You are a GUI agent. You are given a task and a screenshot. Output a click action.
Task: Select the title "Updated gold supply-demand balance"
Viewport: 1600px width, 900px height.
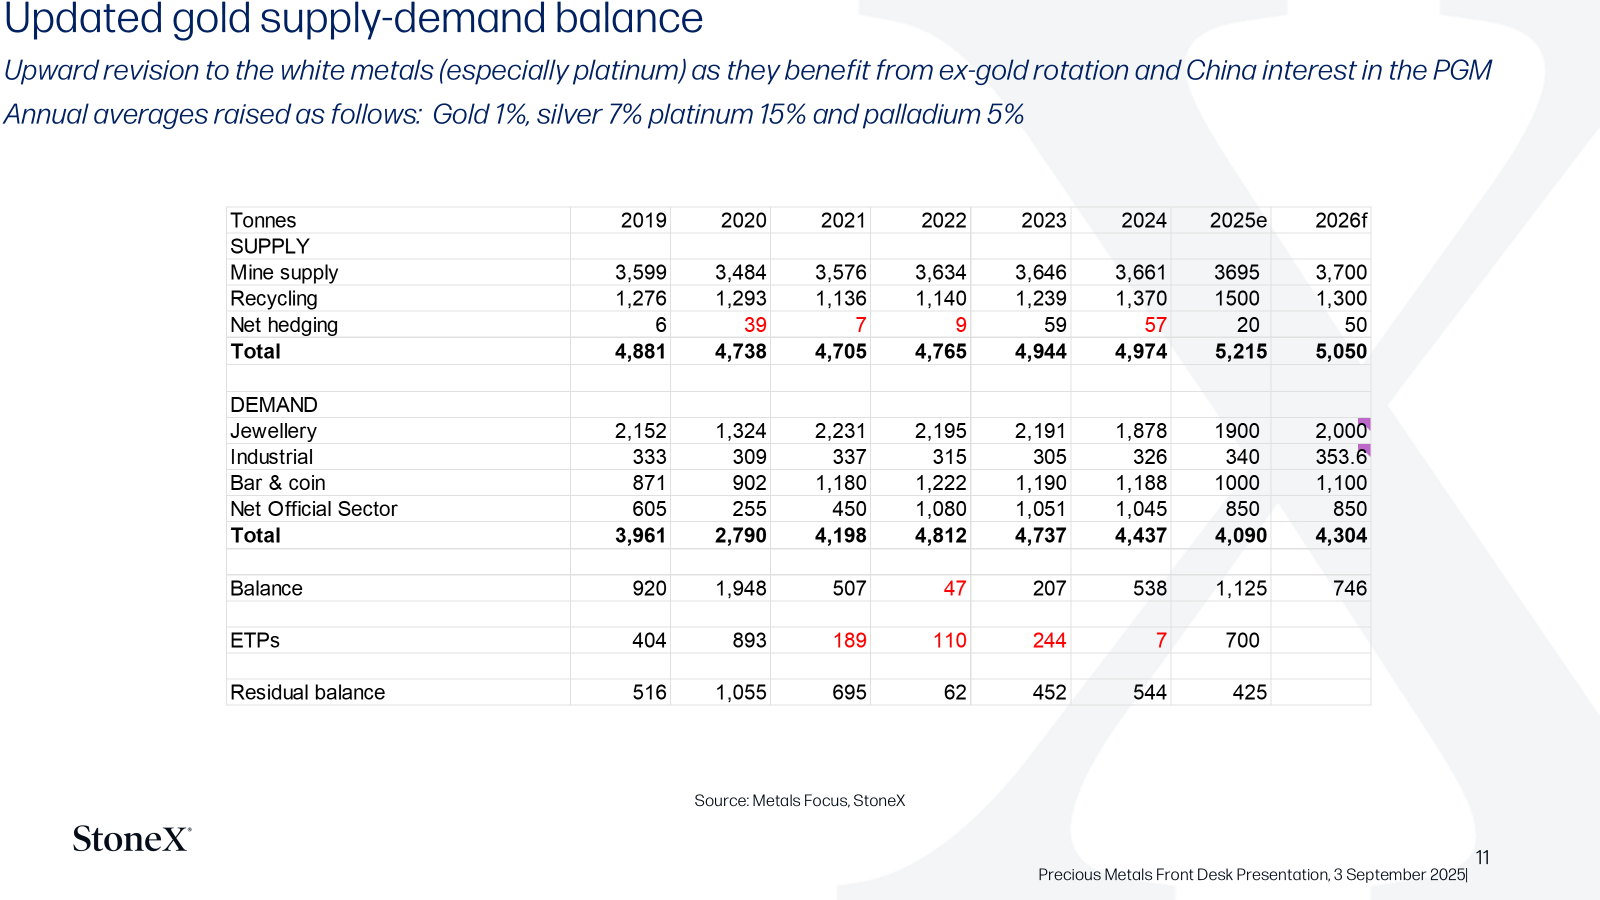354,19
